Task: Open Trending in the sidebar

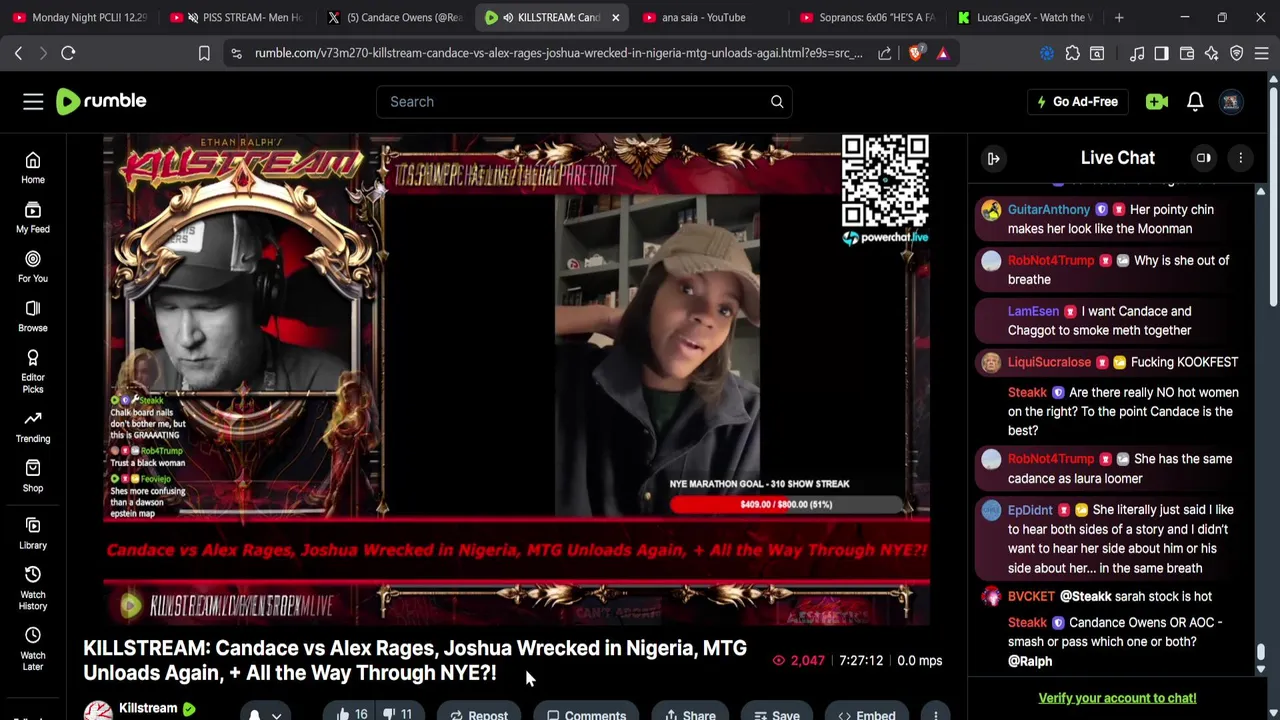Action: click(x=33, y=427)
